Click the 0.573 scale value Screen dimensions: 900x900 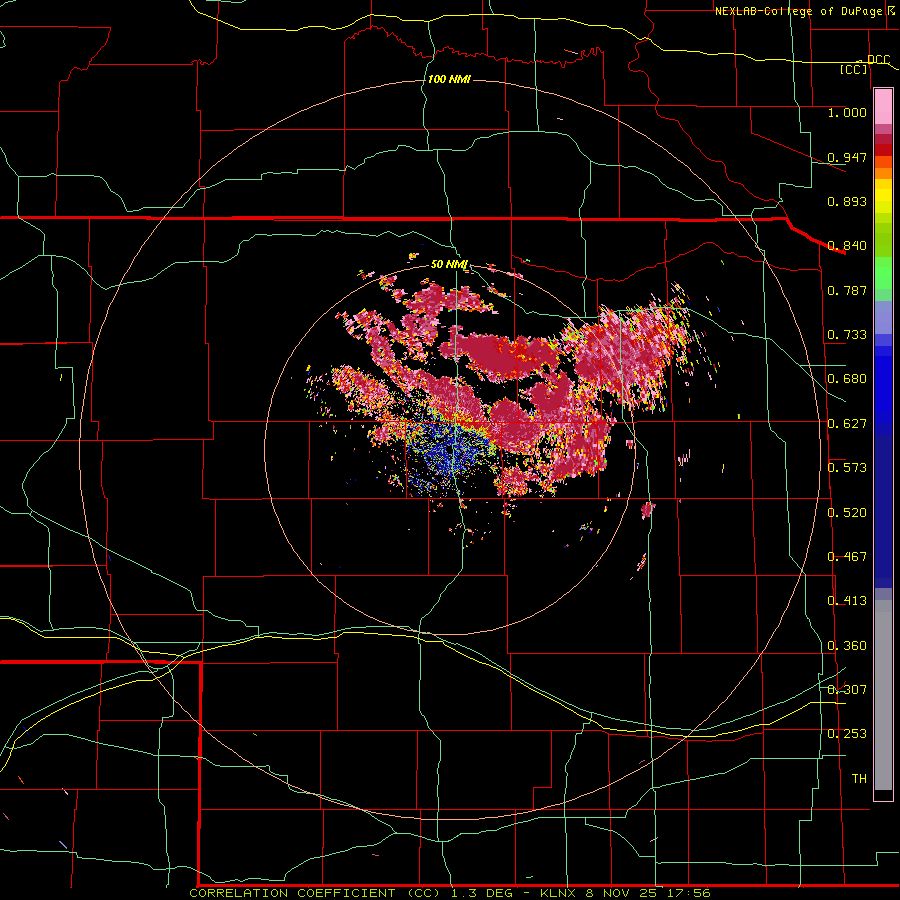click(847, 468)
